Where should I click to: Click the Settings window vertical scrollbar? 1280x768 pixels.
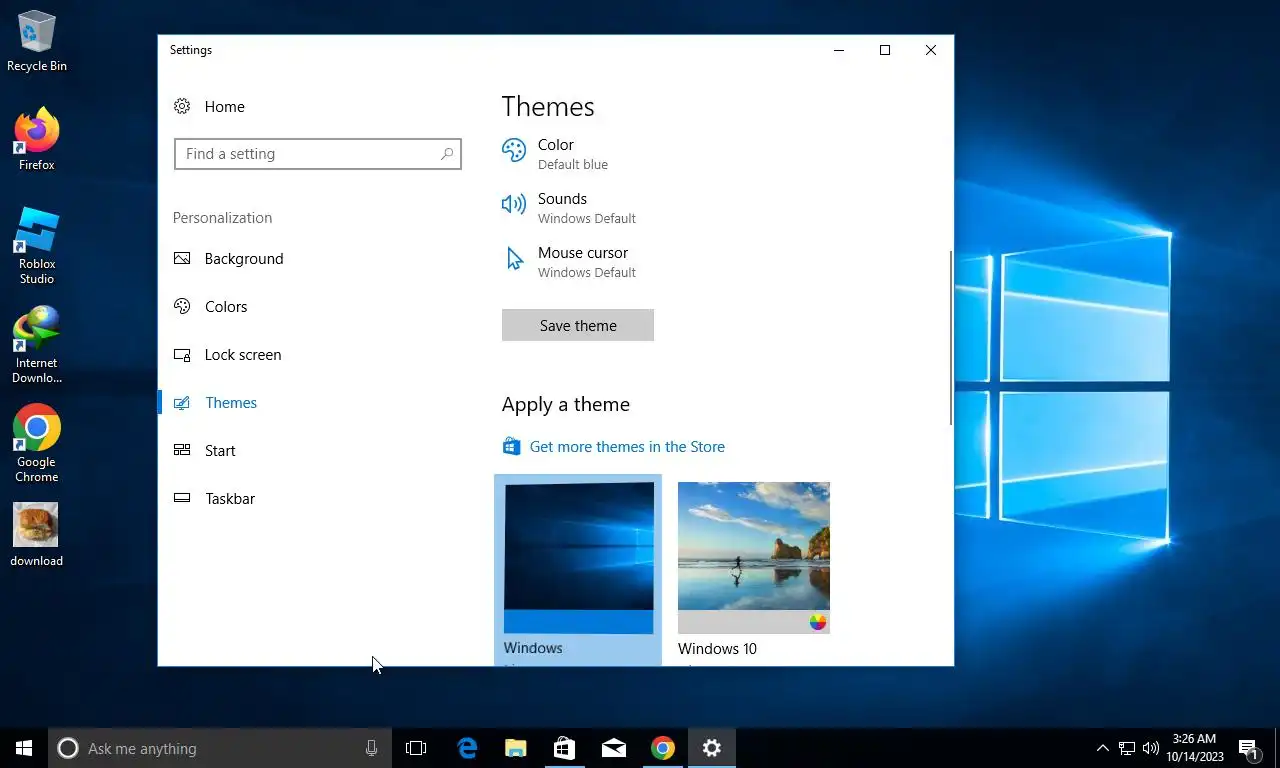[950, 338]
